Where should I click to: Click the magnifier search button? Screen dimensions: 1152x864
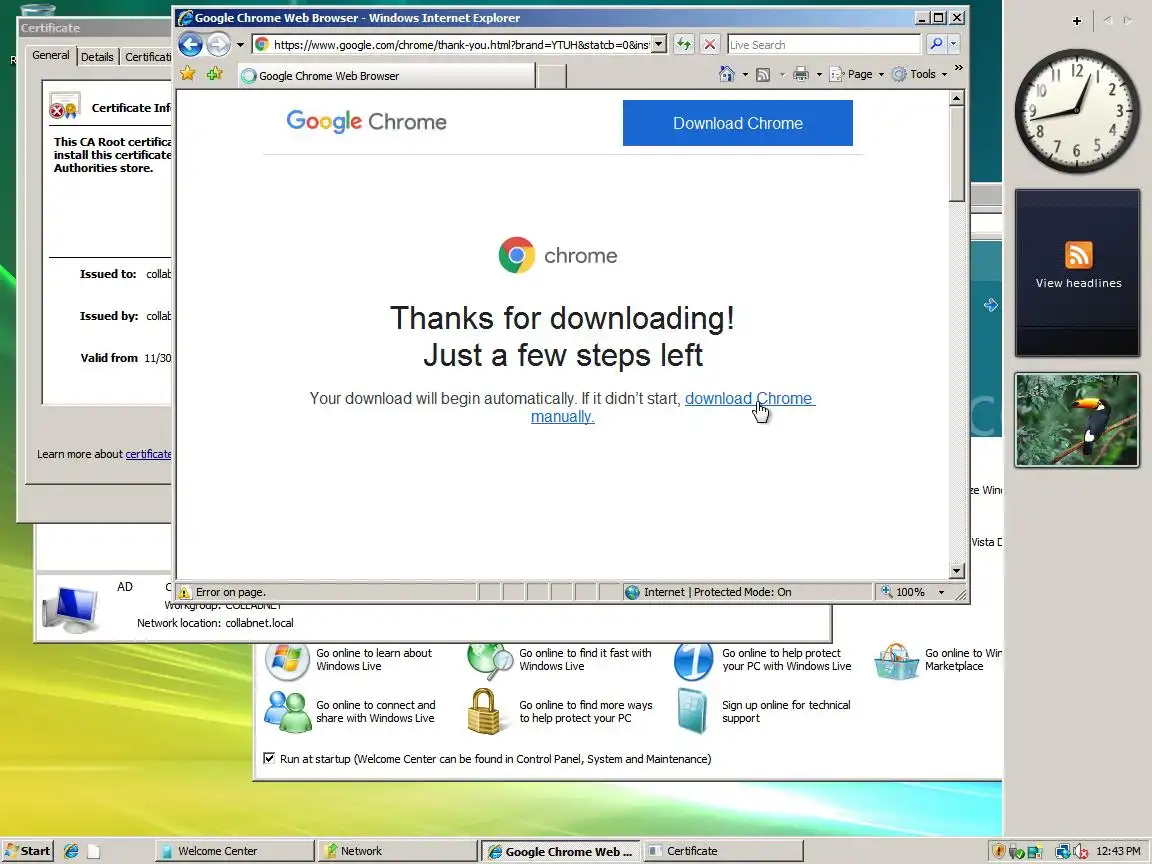point(936,45)
